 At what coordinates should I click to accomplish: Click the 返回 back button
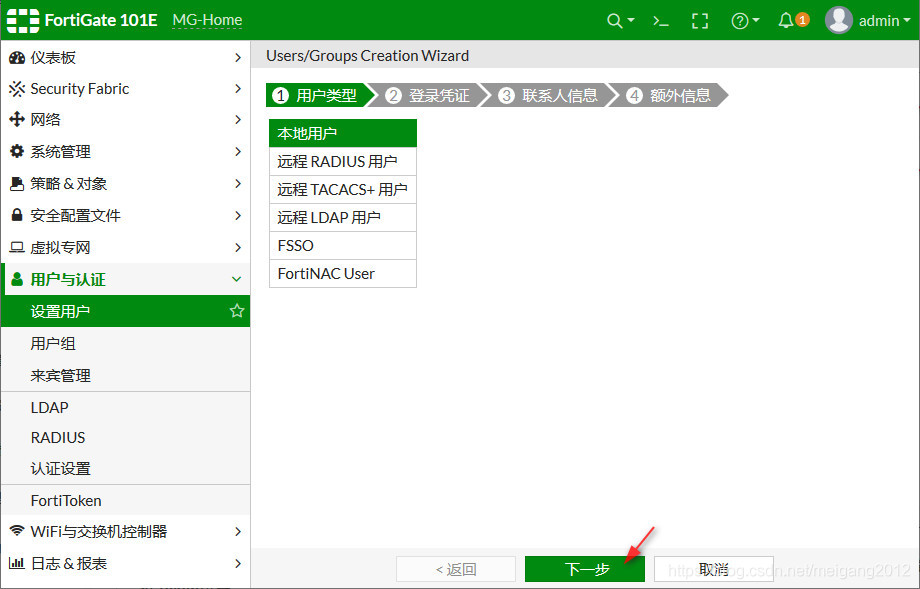point(456,569)
